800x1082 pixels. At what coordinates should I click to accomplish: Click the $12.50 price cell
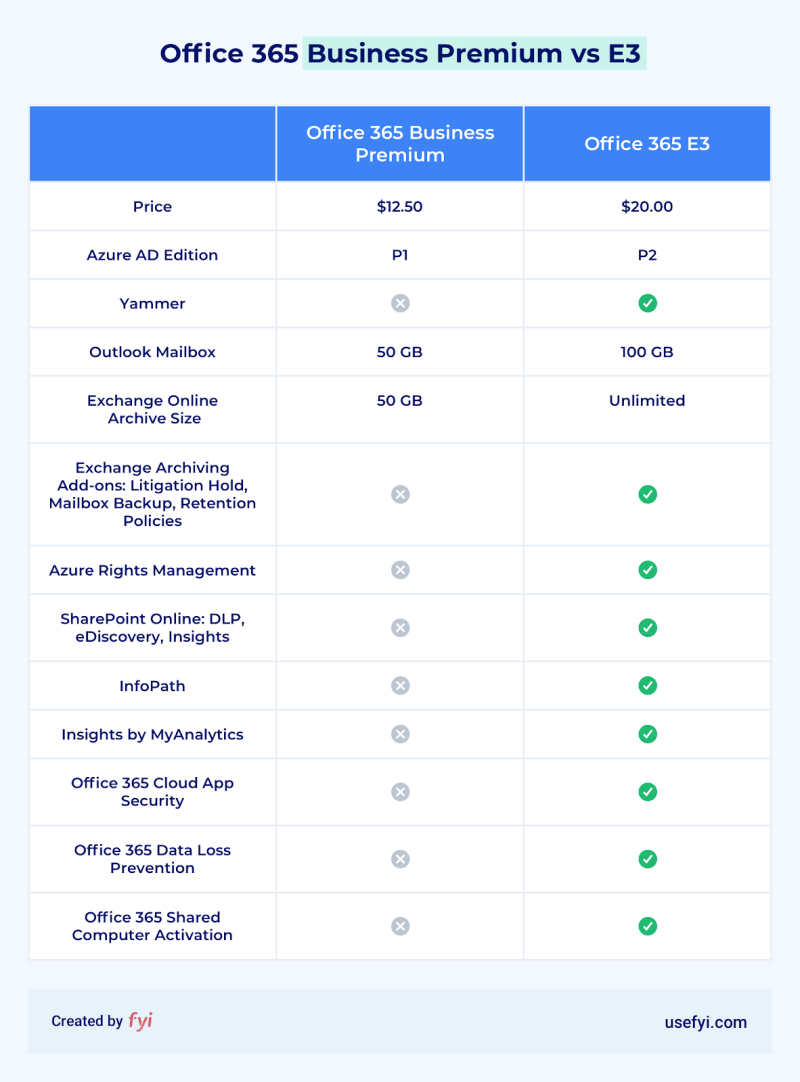400,206
